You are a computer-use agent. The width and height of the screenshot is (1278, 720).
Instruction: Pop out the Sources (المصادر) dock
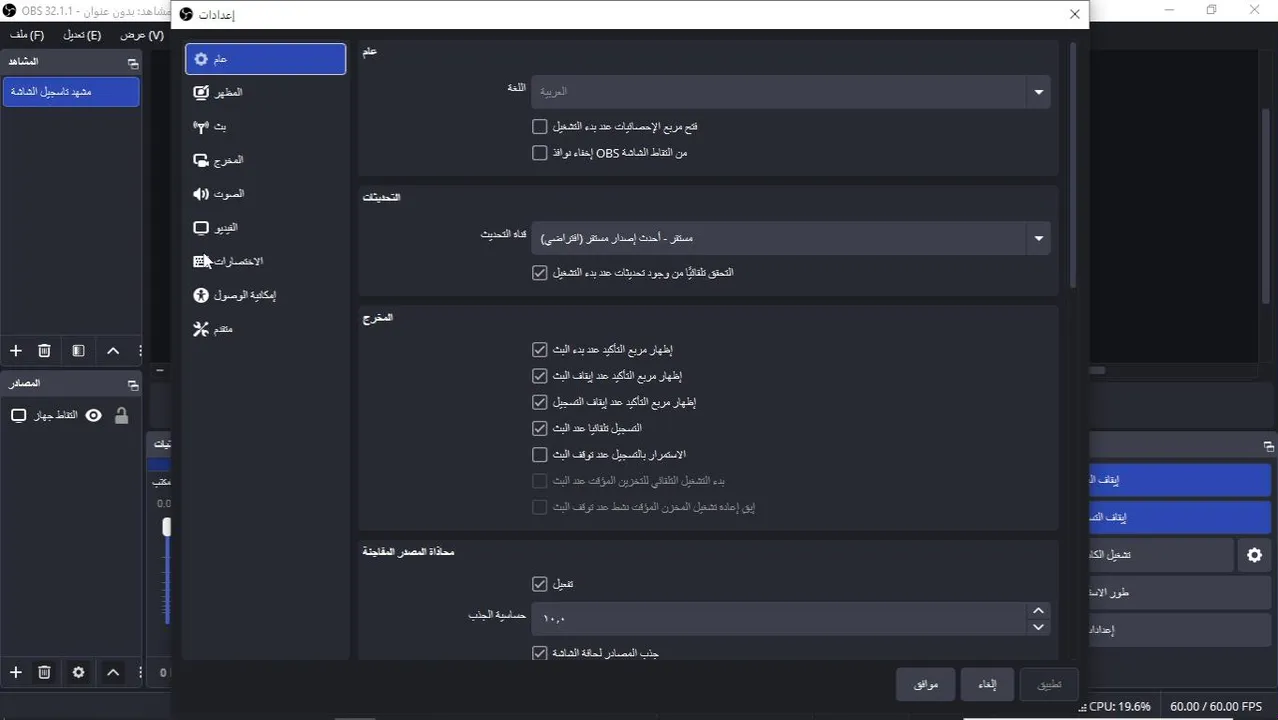(132, 385)
